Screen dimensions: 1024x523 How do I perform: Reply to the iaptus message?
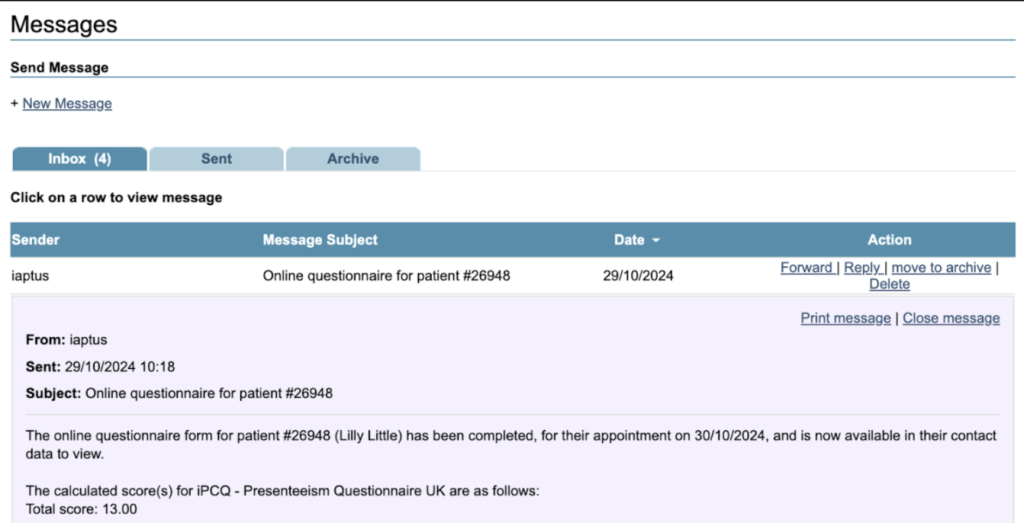(x=862, y=268)
